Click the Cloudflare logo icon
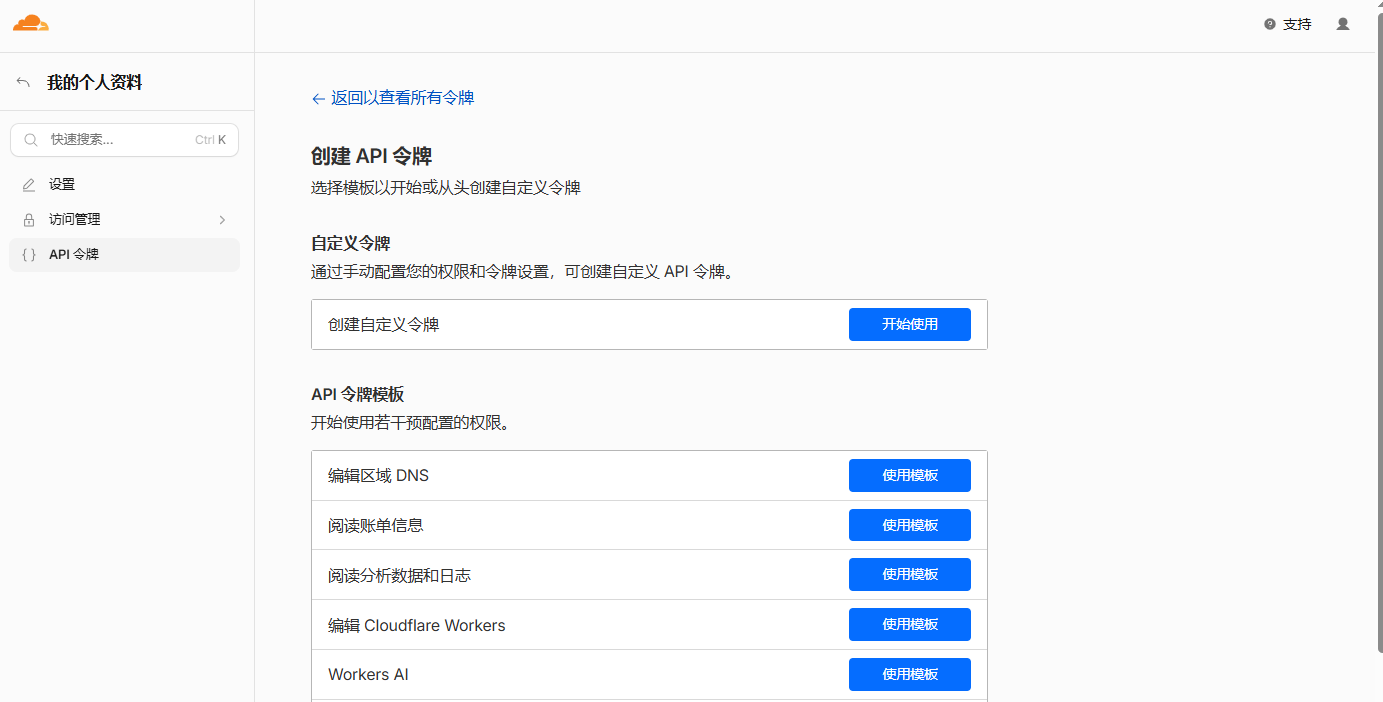Viewport: 1383px width, 702px height. (x=31, y=23)
